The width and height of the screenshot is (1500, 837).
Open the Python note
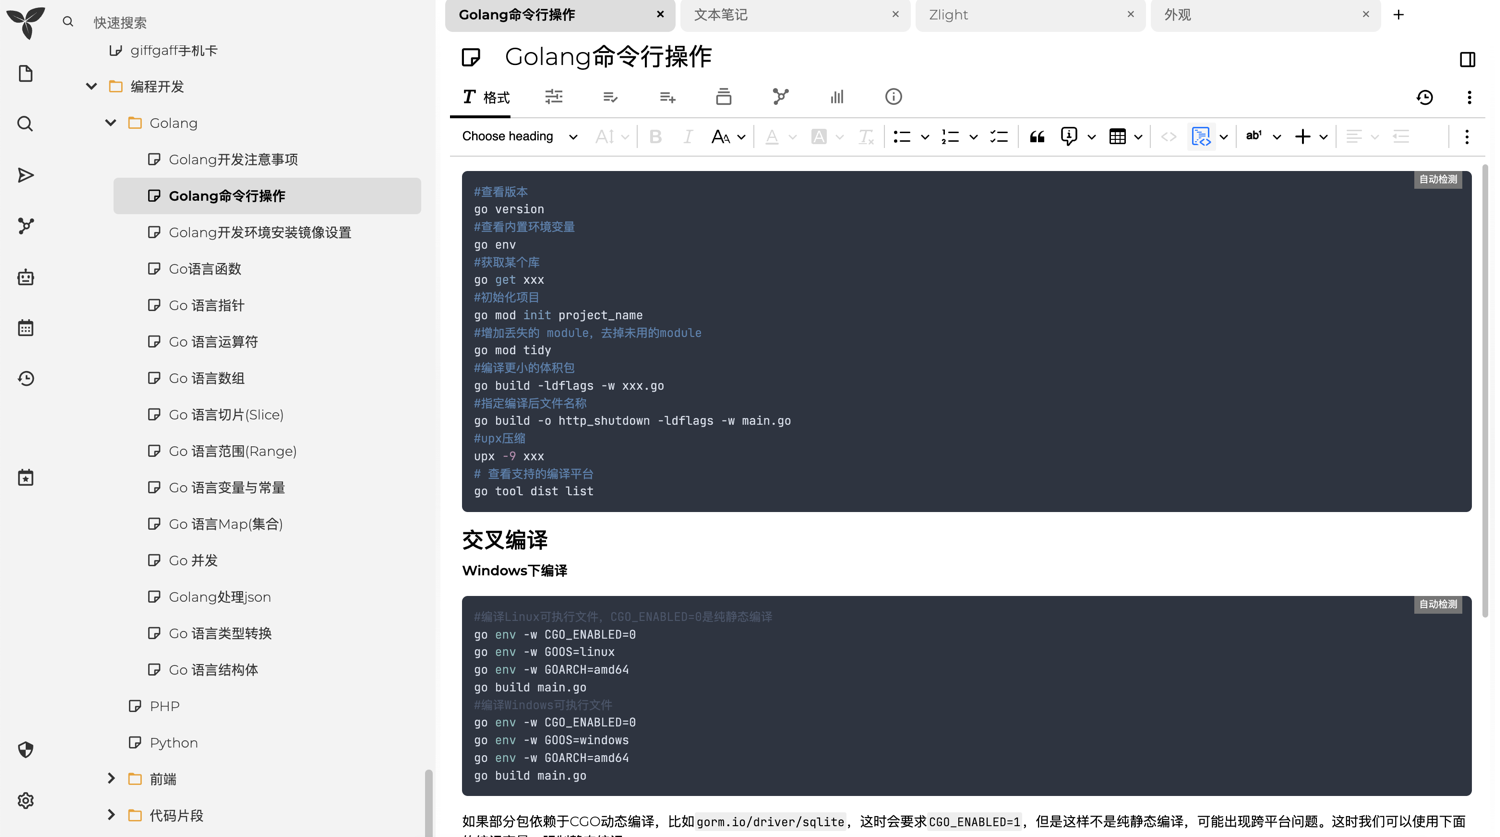[174, 743]
